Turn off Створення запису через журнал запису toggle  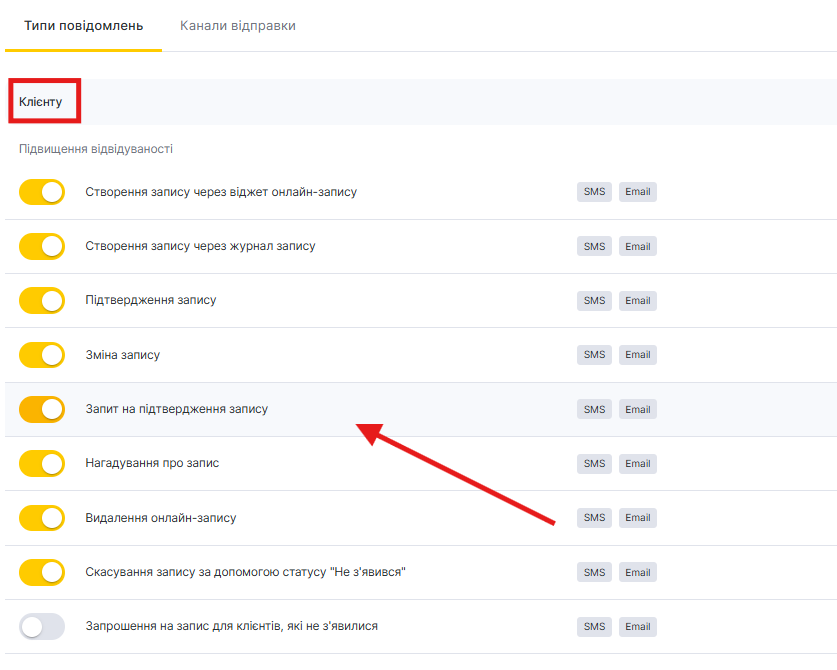[x=42, y=246]
